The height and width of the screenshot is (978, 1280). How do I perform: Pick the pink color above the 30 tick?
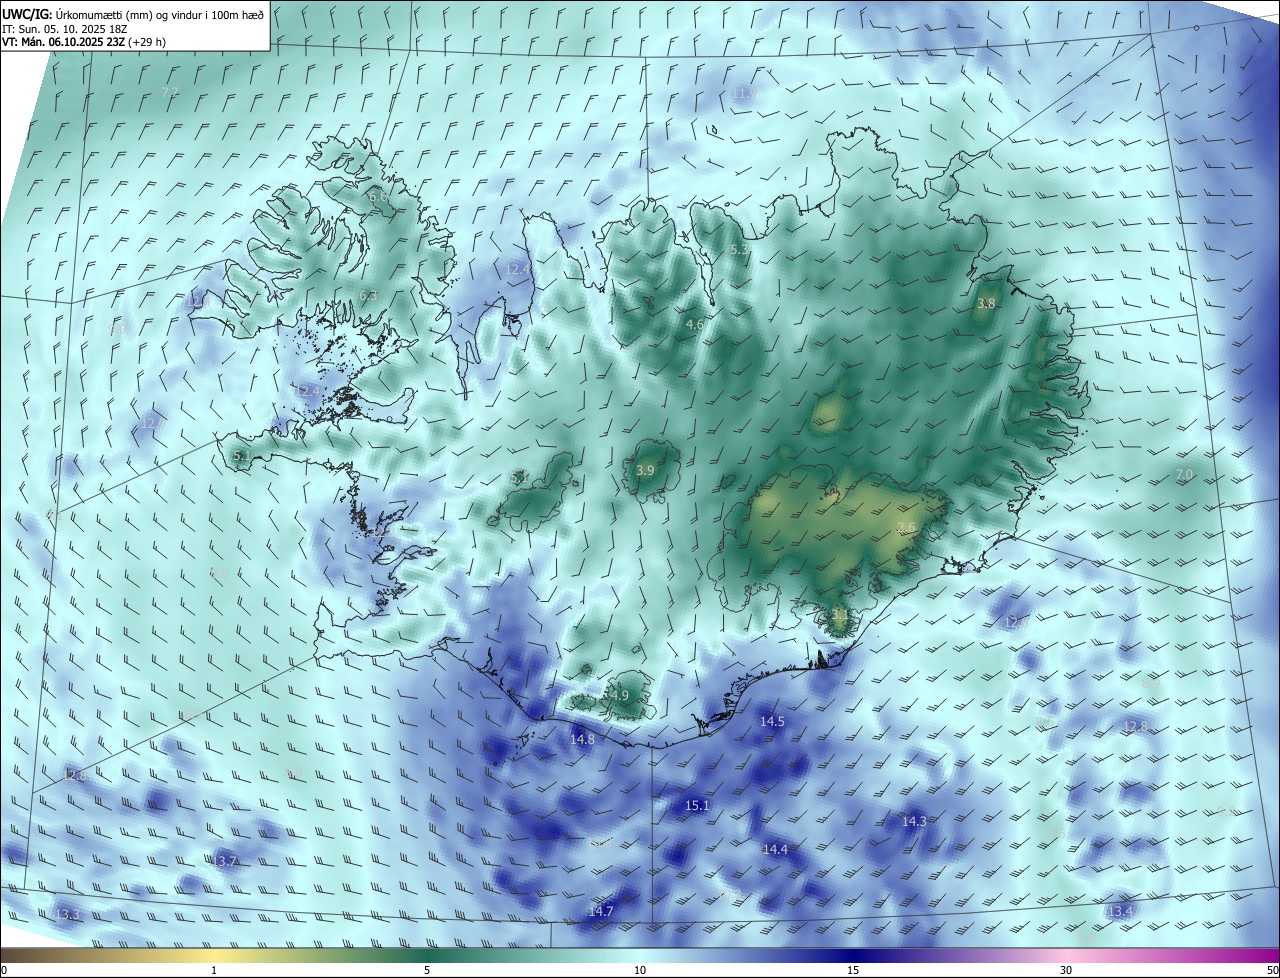1066,955
